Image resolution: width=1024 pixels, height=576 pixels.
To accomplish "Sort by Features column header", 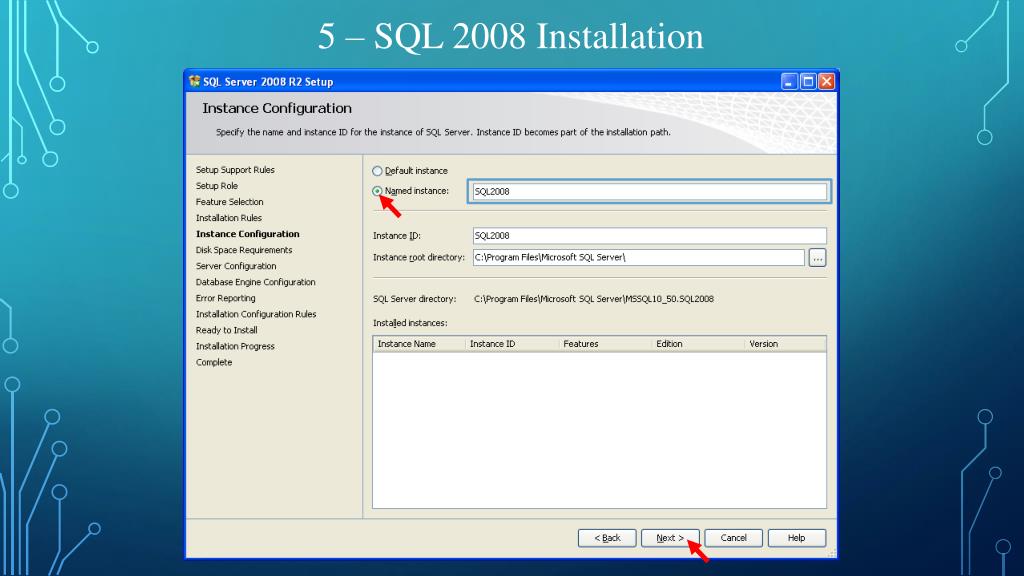I will pos(605,344).
